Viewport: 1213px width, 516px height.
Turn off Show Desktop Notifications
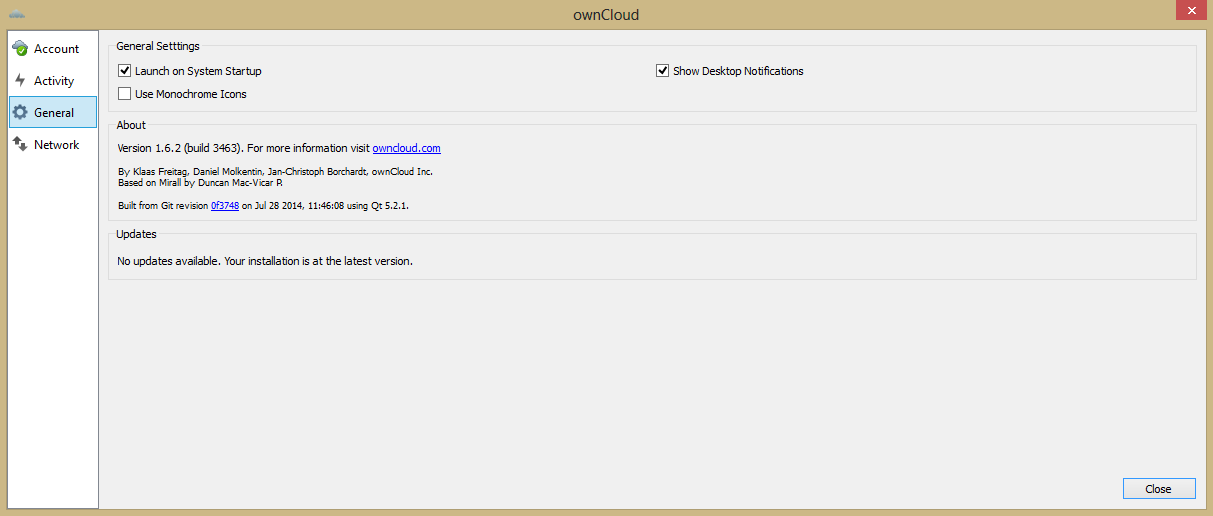[x=662, y=71]
